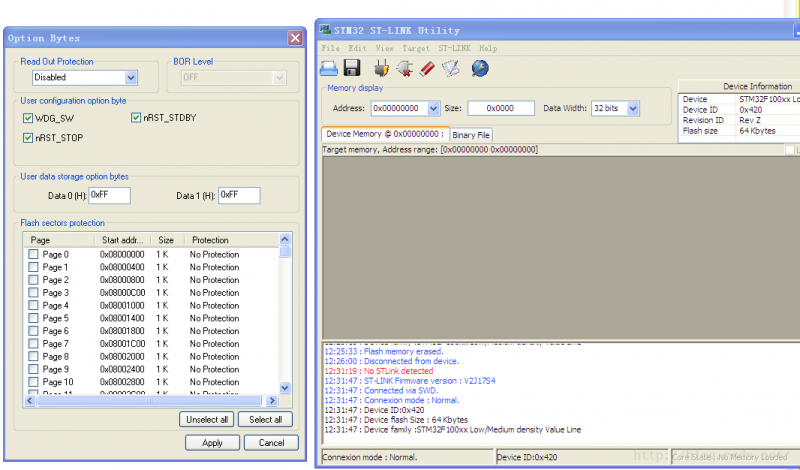The width and height of the screenshot is (800, 470).
Task: Open the Data Width dropdown
Action: pyautogui.click(x=633, y=108)
